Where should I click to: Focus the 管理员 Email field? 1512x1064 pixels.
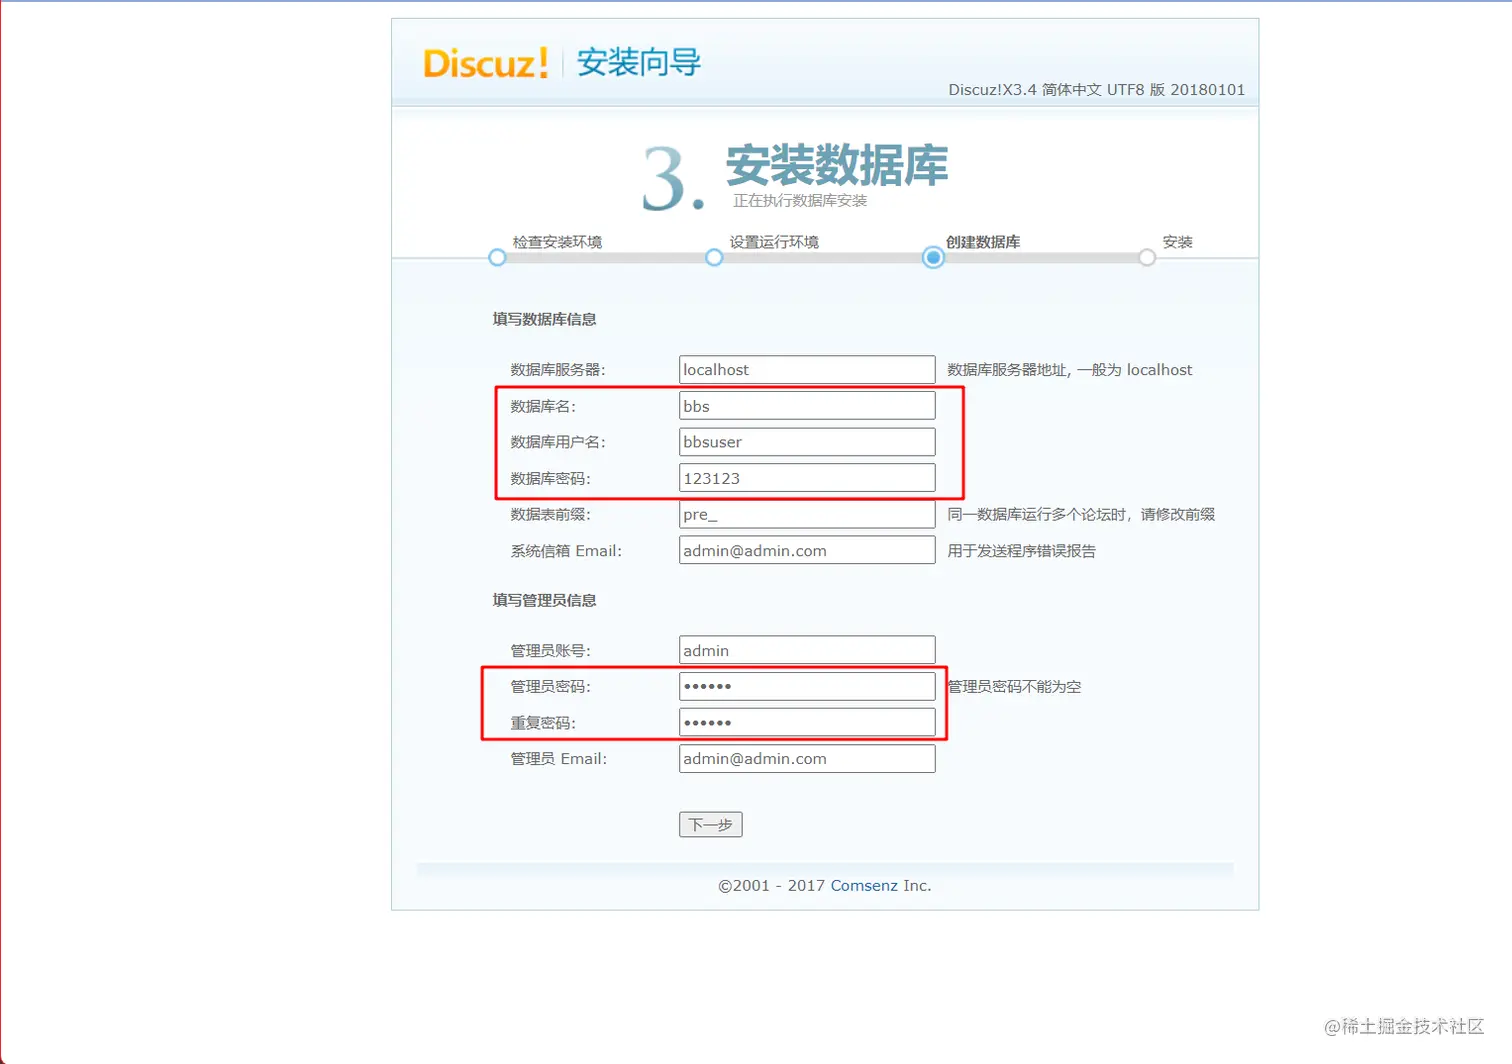(x=807, y=758)
